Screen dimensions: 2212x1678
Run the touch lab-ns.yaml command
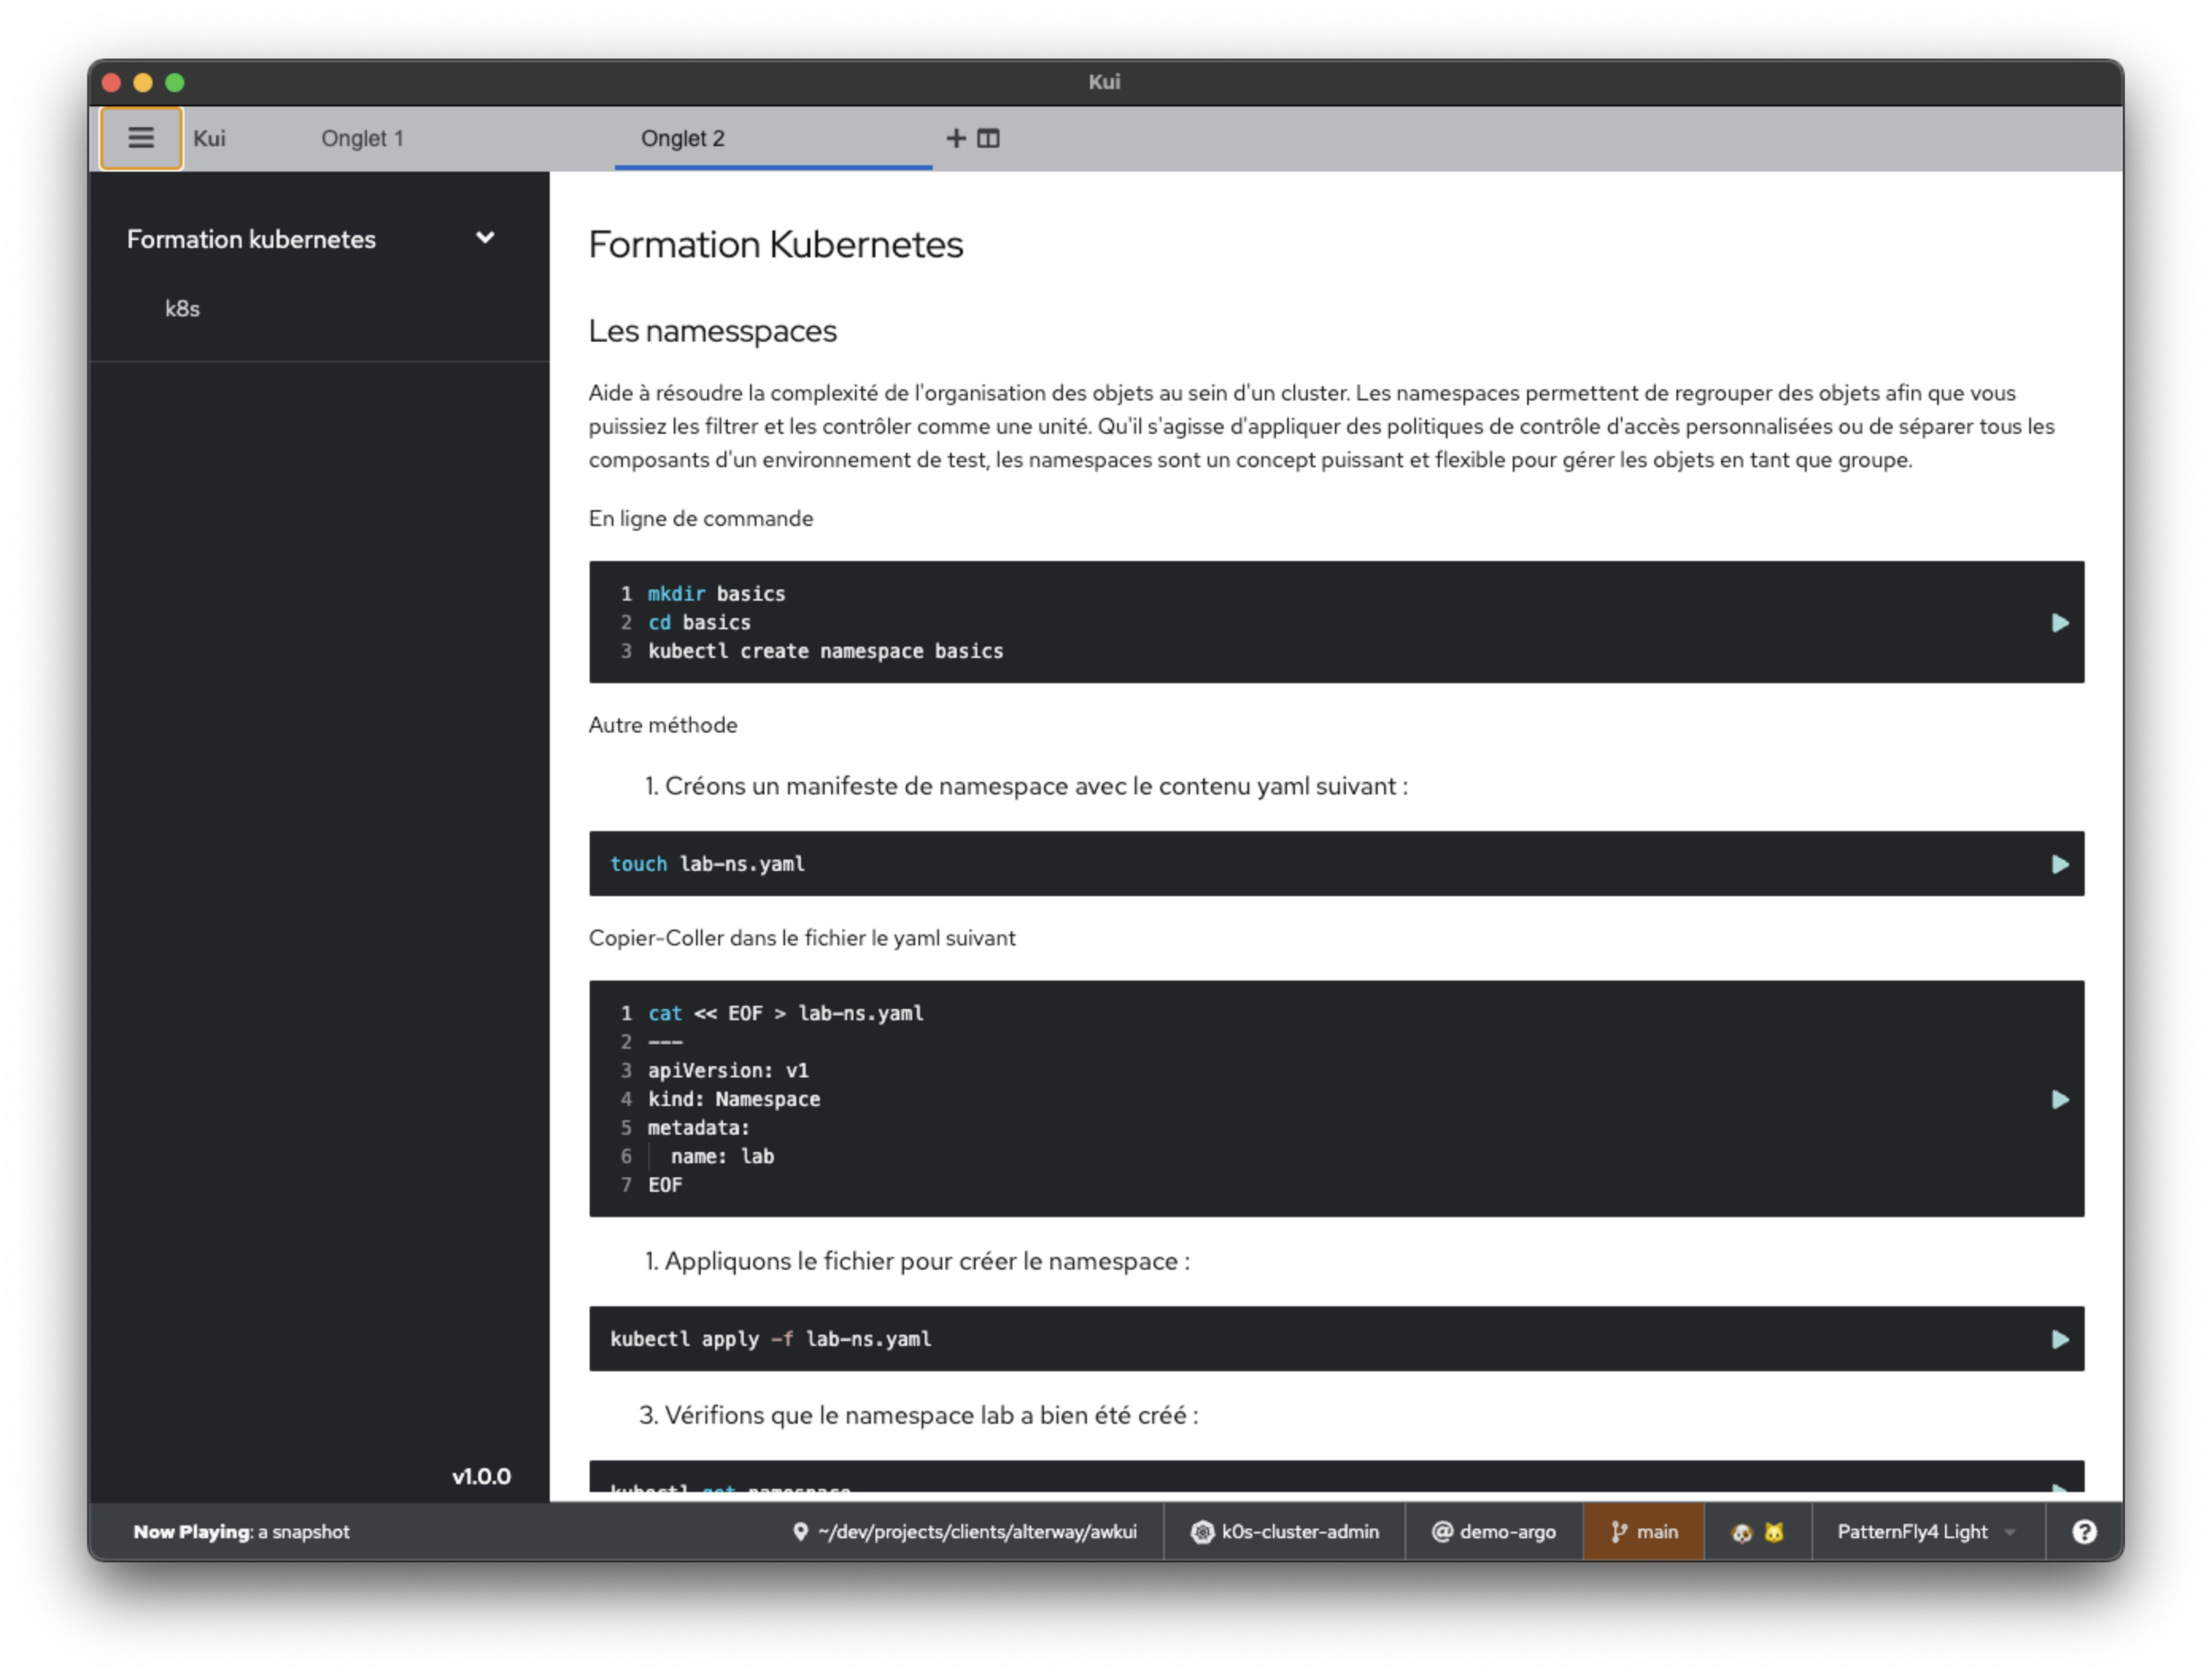point(2059,864)
